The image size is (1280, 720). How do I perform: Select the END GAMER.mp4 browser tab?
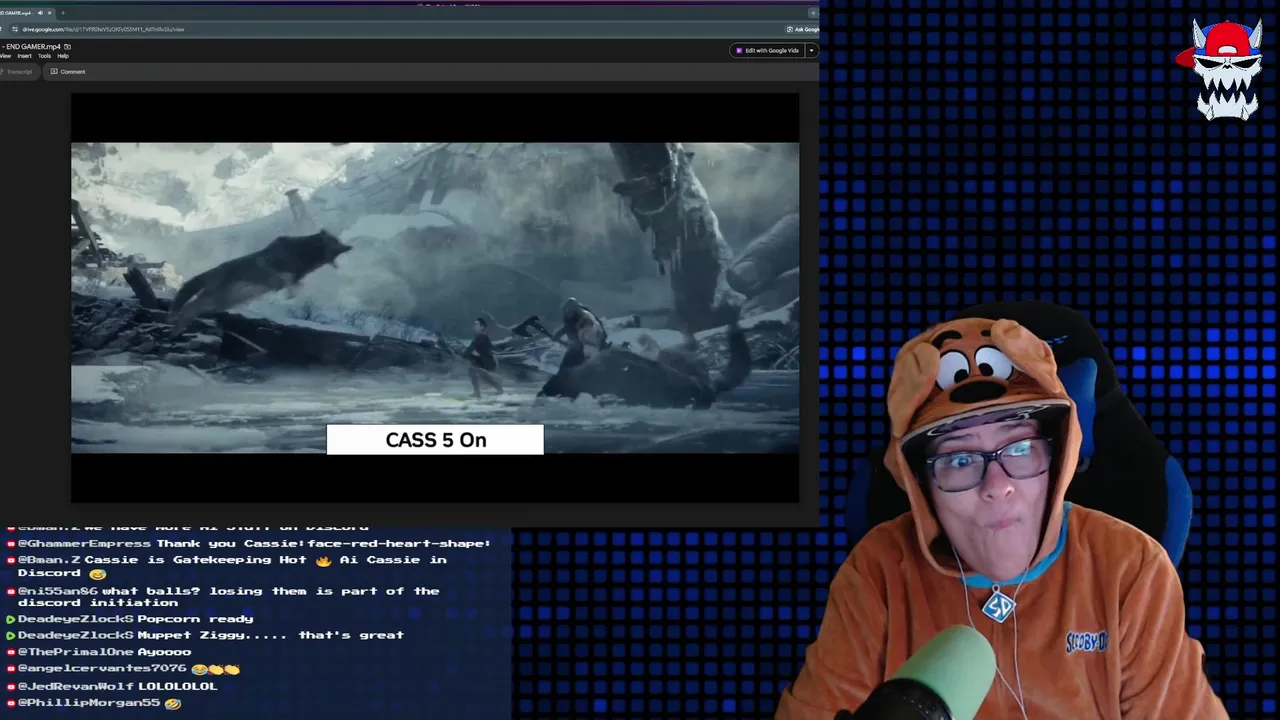(28, 13)
